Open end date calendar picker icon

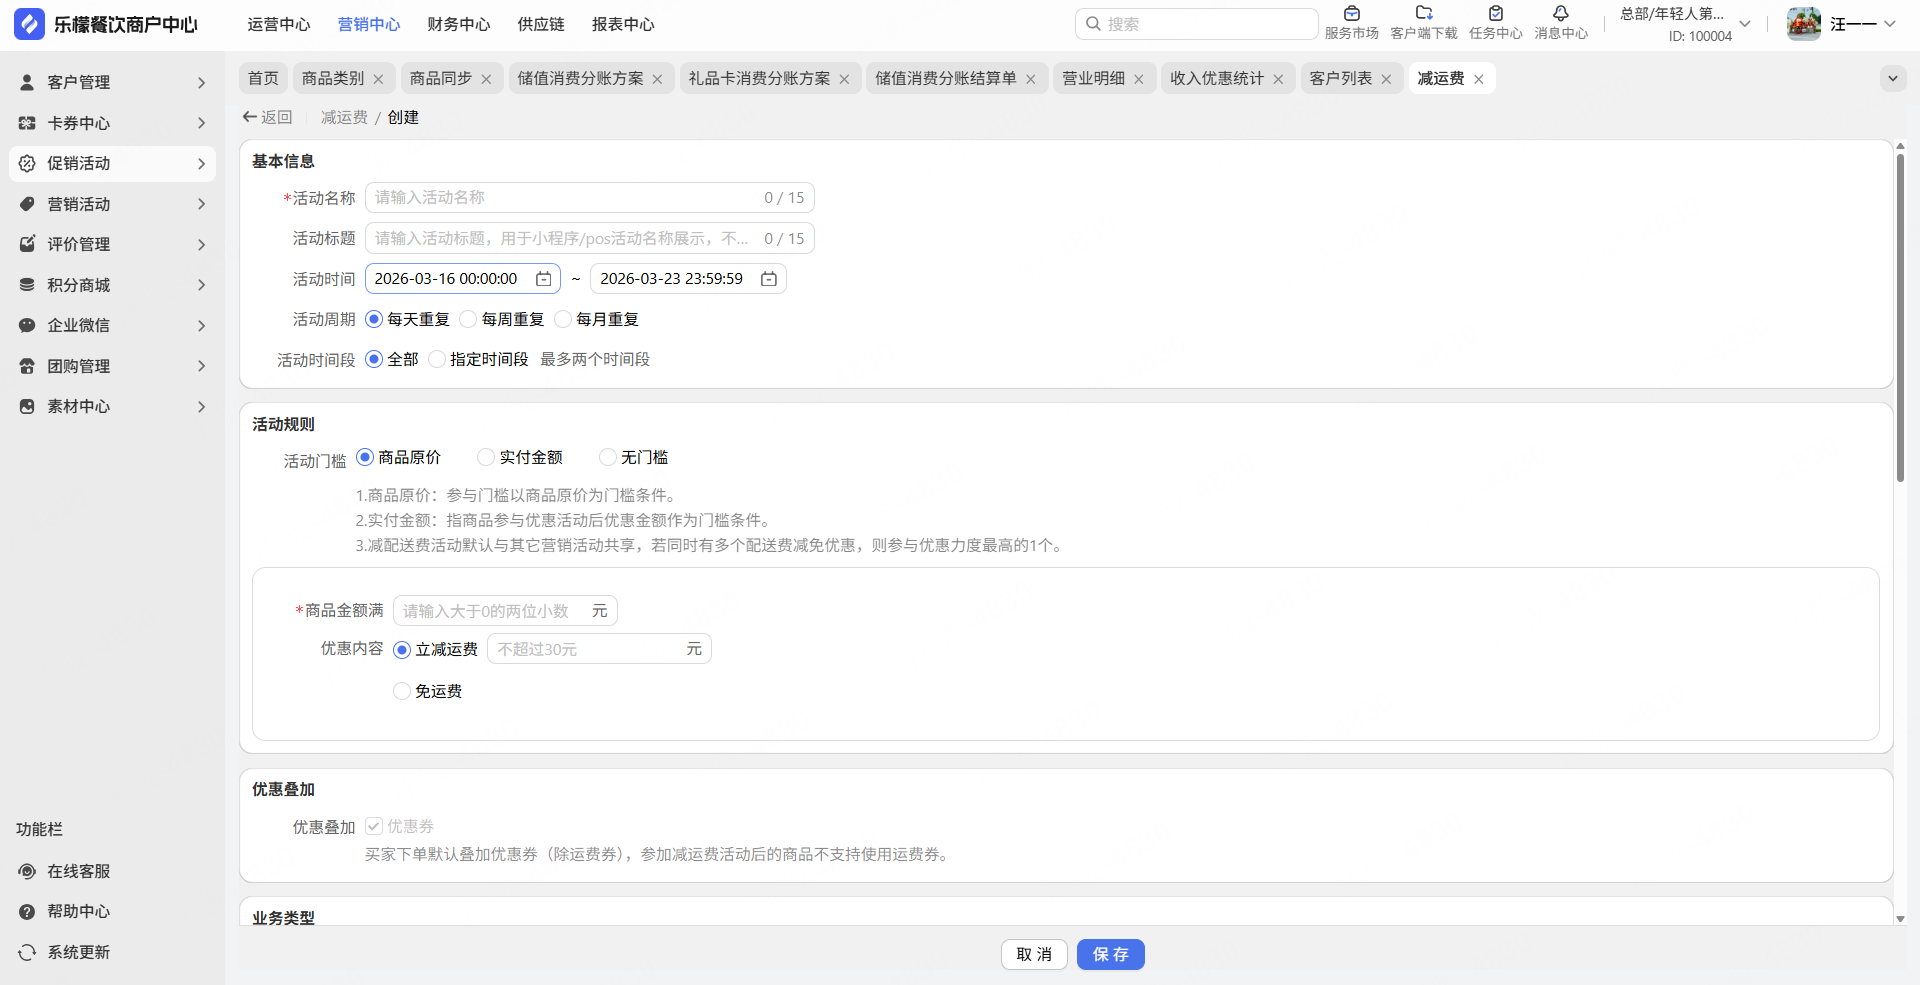click(x=769, y=279)
